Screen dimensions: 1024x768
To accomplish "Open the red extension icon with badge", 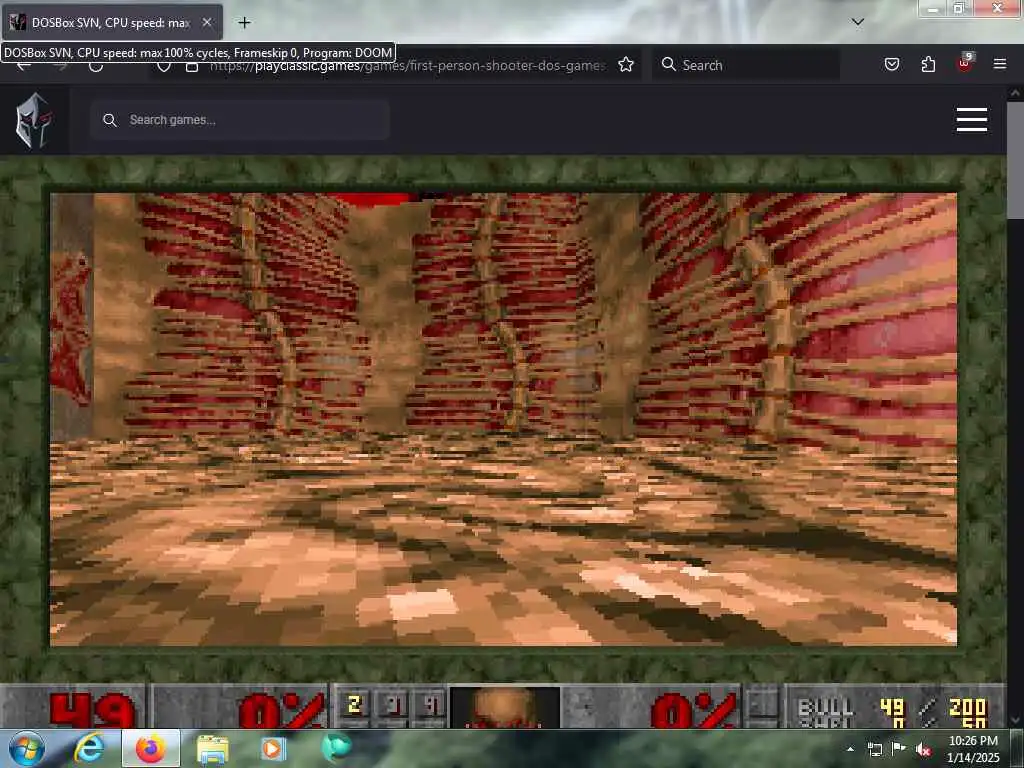I will pos(965,63).
